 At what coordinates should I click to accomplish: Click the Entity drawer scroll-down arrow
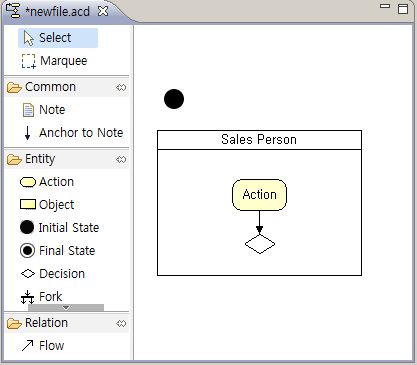coord(66,307)
